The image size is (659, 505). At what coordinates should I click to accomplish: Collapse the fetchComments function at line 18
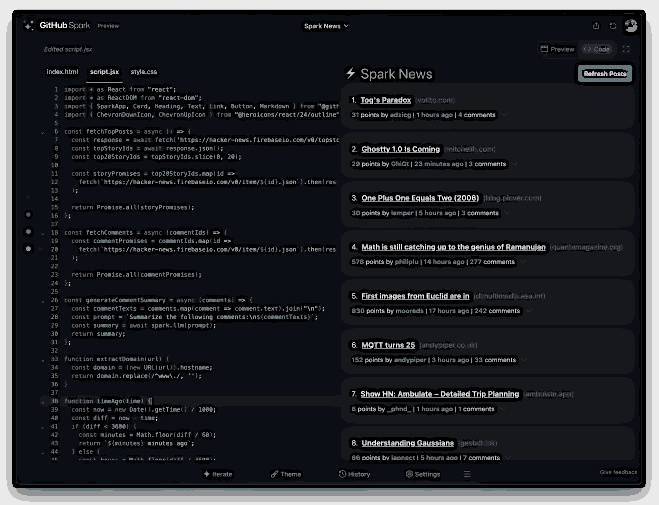42,232
